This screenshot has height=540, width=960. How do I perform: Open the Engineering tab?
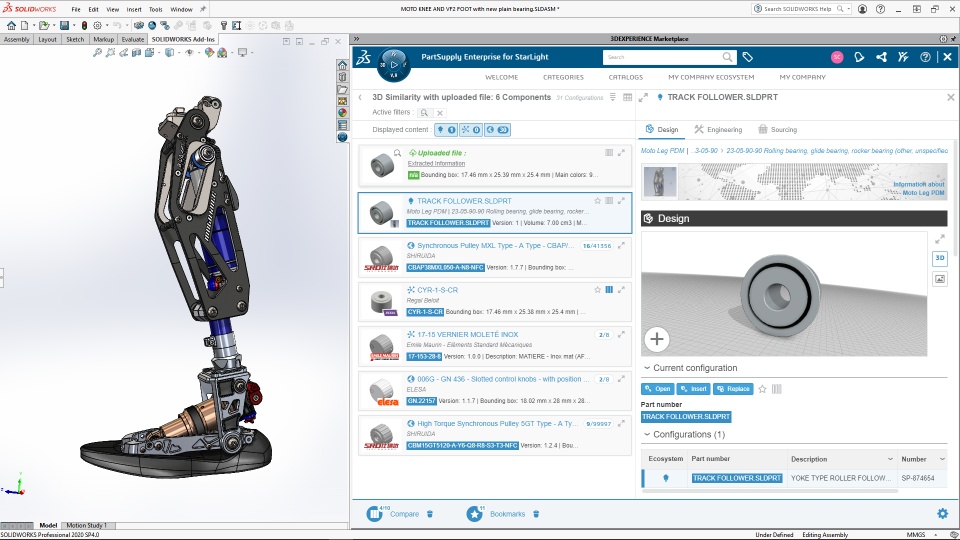coord(718,130)
